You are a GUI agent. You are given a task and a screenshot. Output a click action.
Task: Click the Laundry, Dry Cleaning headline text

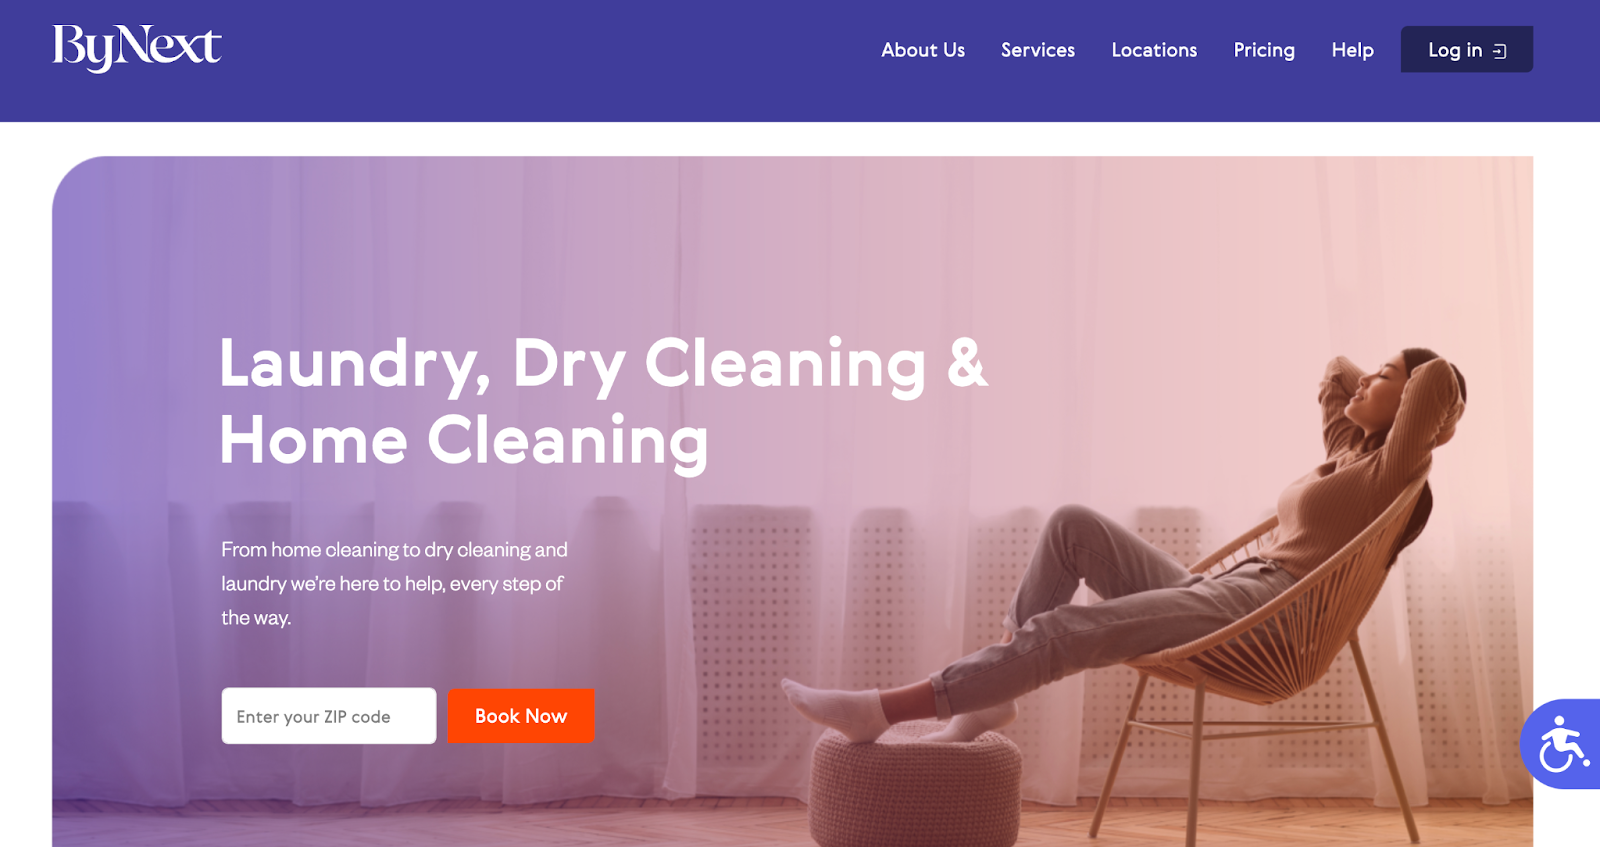point(573,364)
